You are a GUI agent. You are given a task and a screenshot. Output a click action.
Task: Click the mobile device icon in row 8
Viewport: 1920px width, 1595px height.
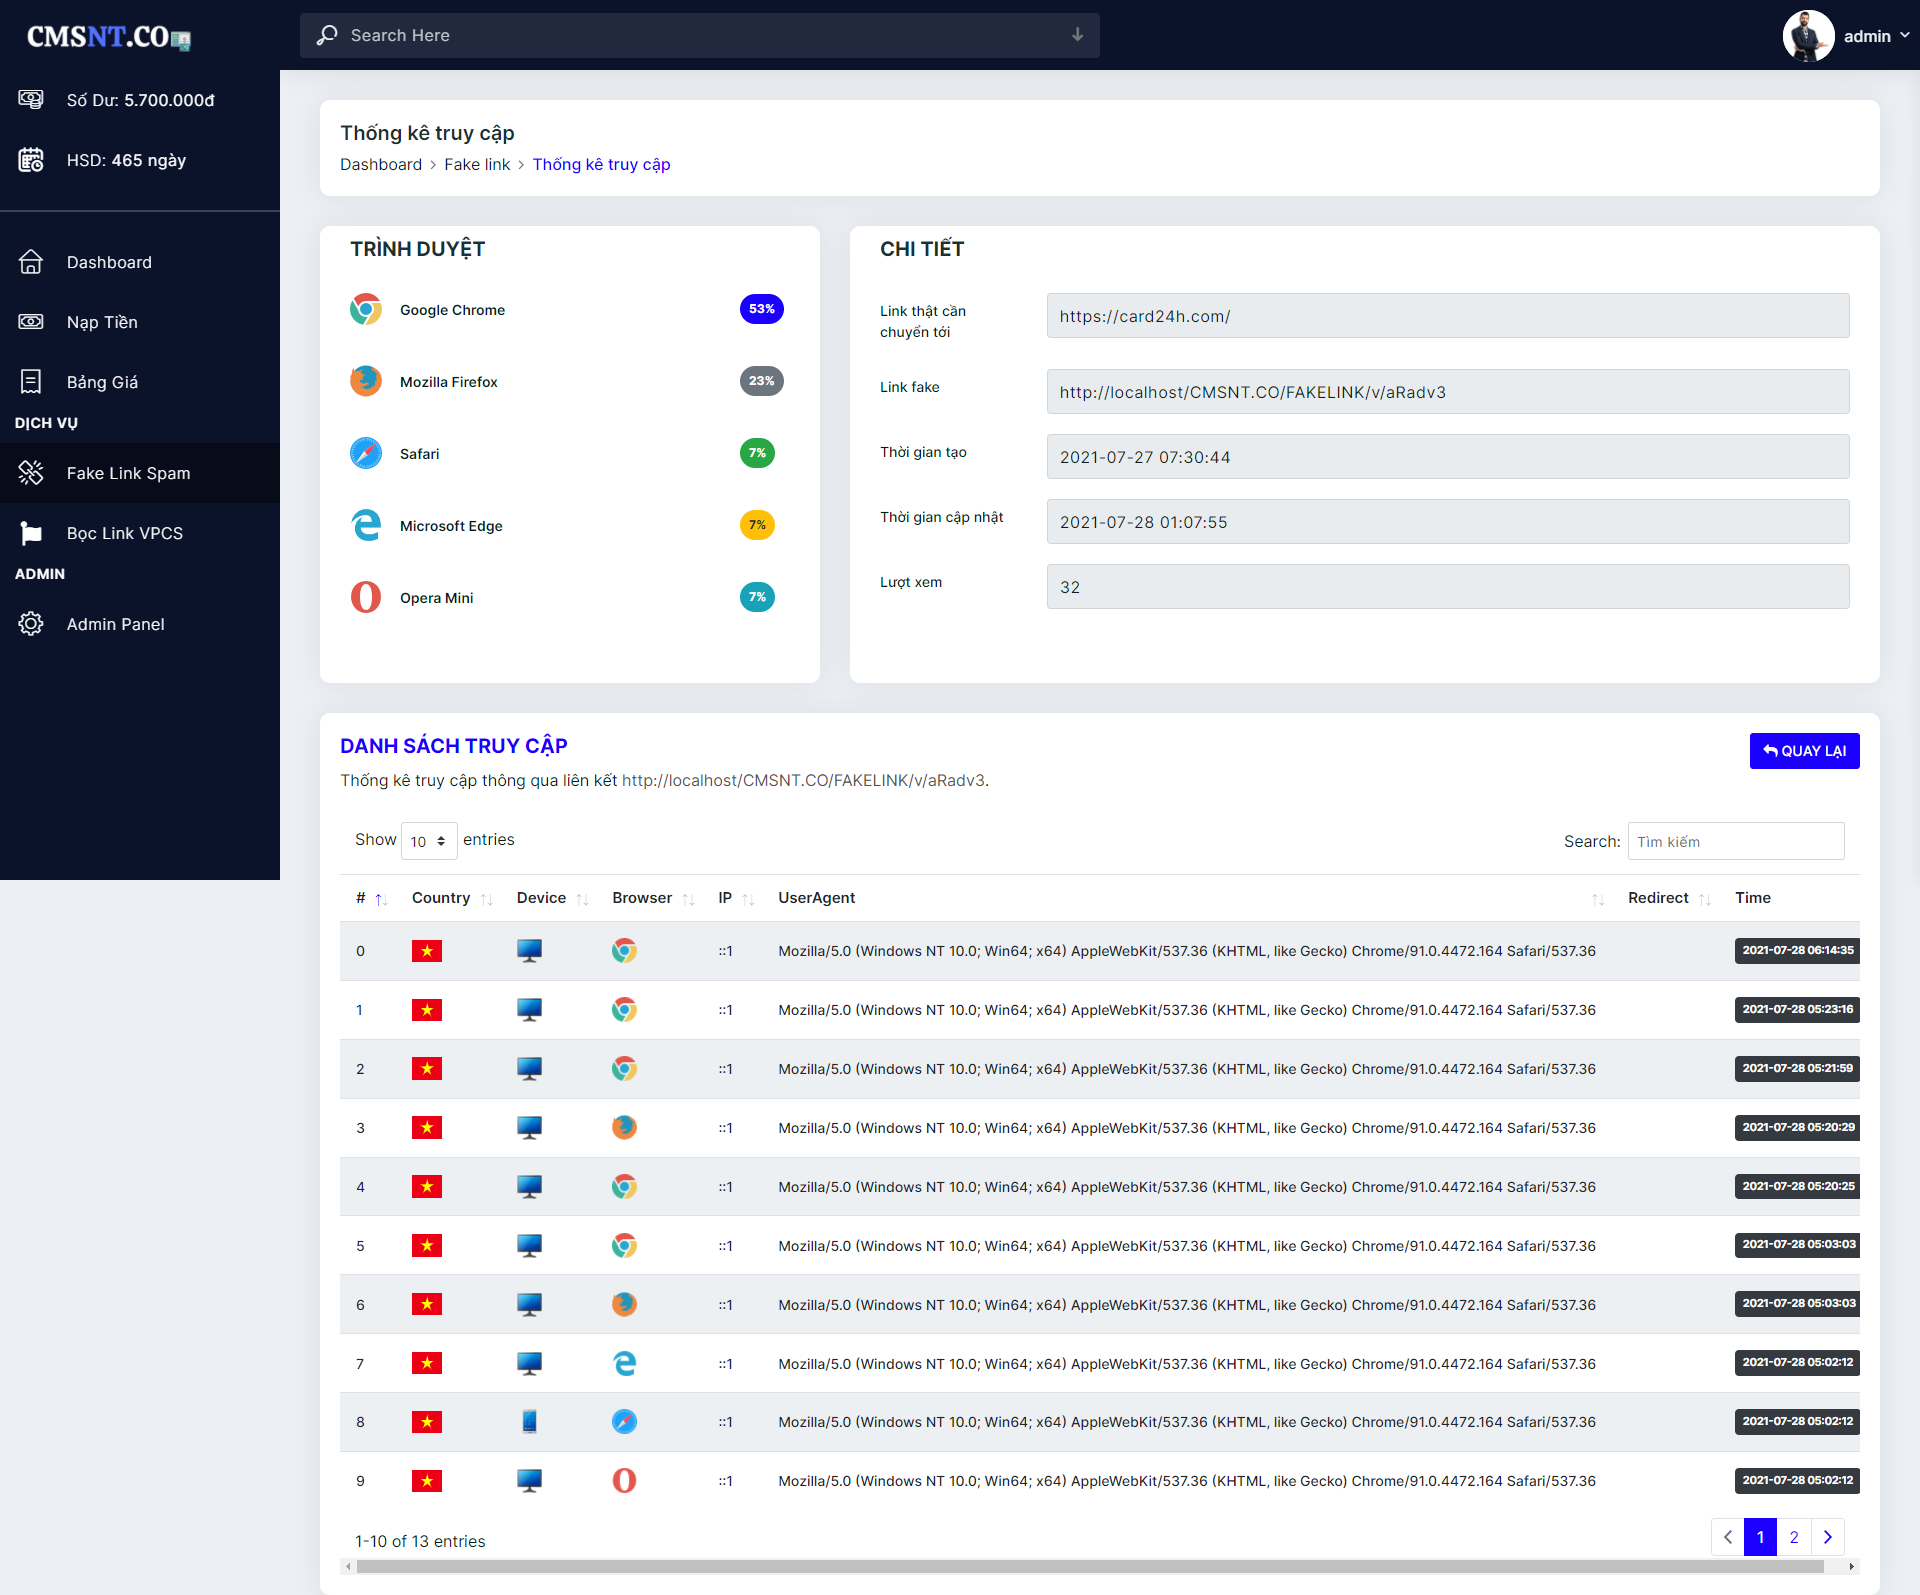tap(529, 1421)
